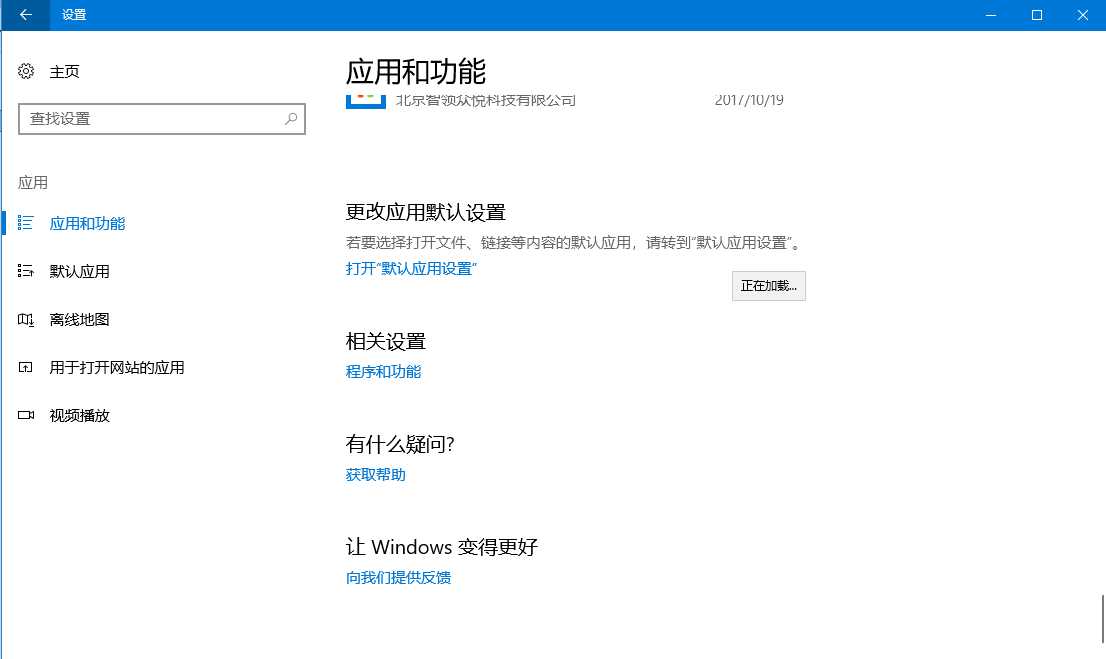Open the 默认应用 settings section

80,271
